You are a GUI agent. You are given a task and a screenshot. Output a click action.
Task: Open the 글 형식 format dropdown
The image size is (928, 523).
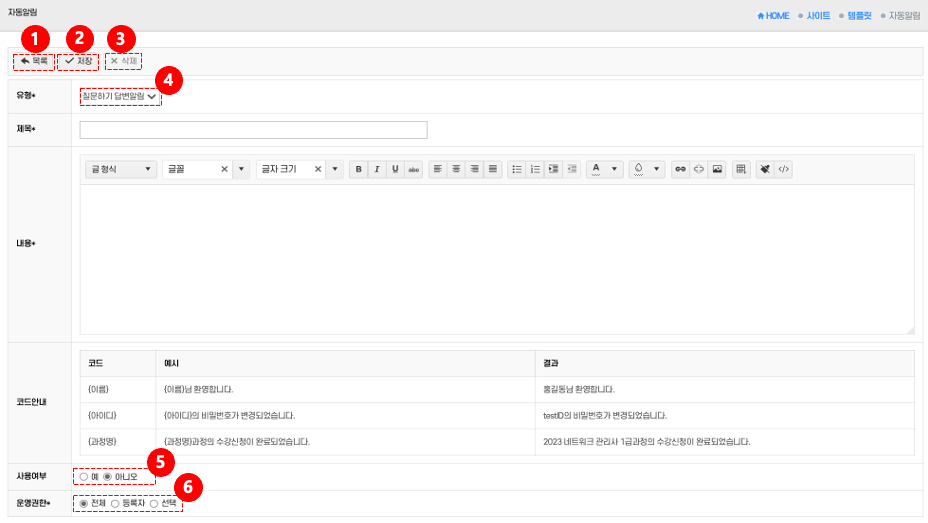tap(122, 170)
